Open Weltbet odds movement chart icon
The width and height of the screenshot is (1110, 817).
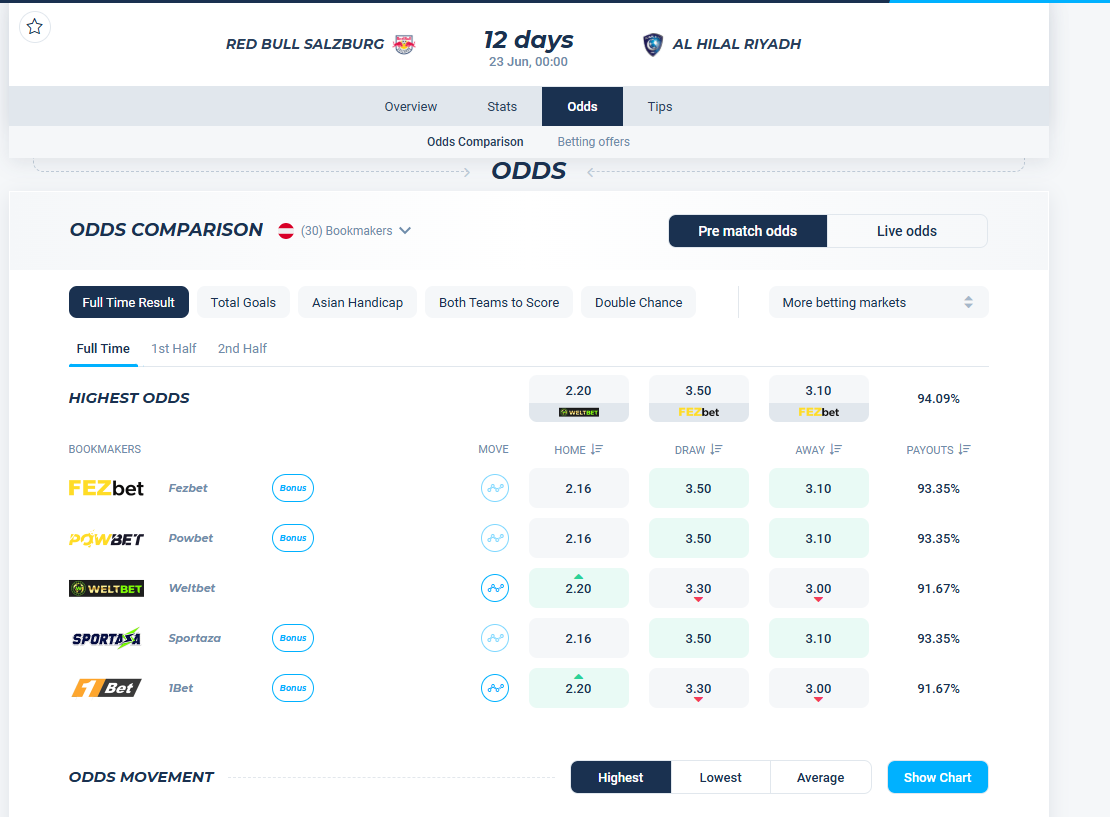[x=494, y=588]
